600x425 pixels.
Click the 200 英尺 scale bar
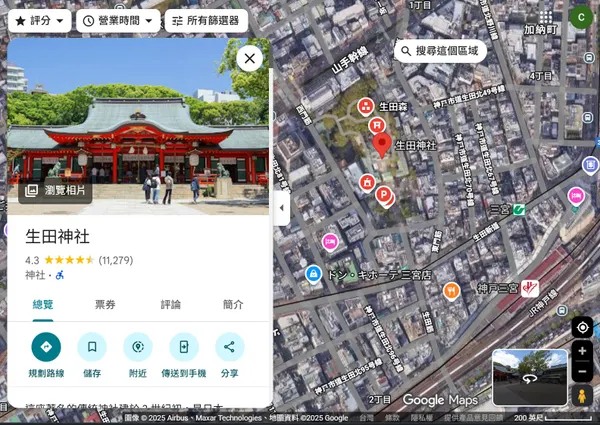pyautogui.click(x=553, y=418)
